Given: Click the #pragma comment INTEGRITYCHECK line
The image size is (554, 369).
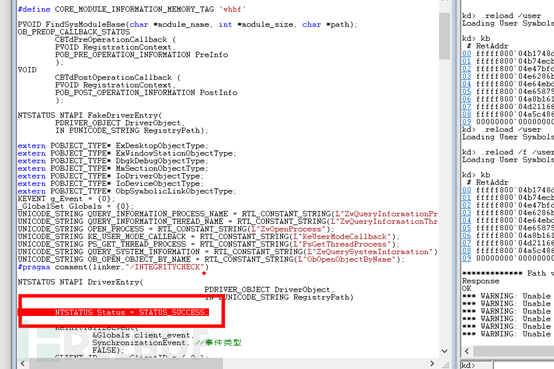Looking at the screenshot, I should [x=113, y=267].
